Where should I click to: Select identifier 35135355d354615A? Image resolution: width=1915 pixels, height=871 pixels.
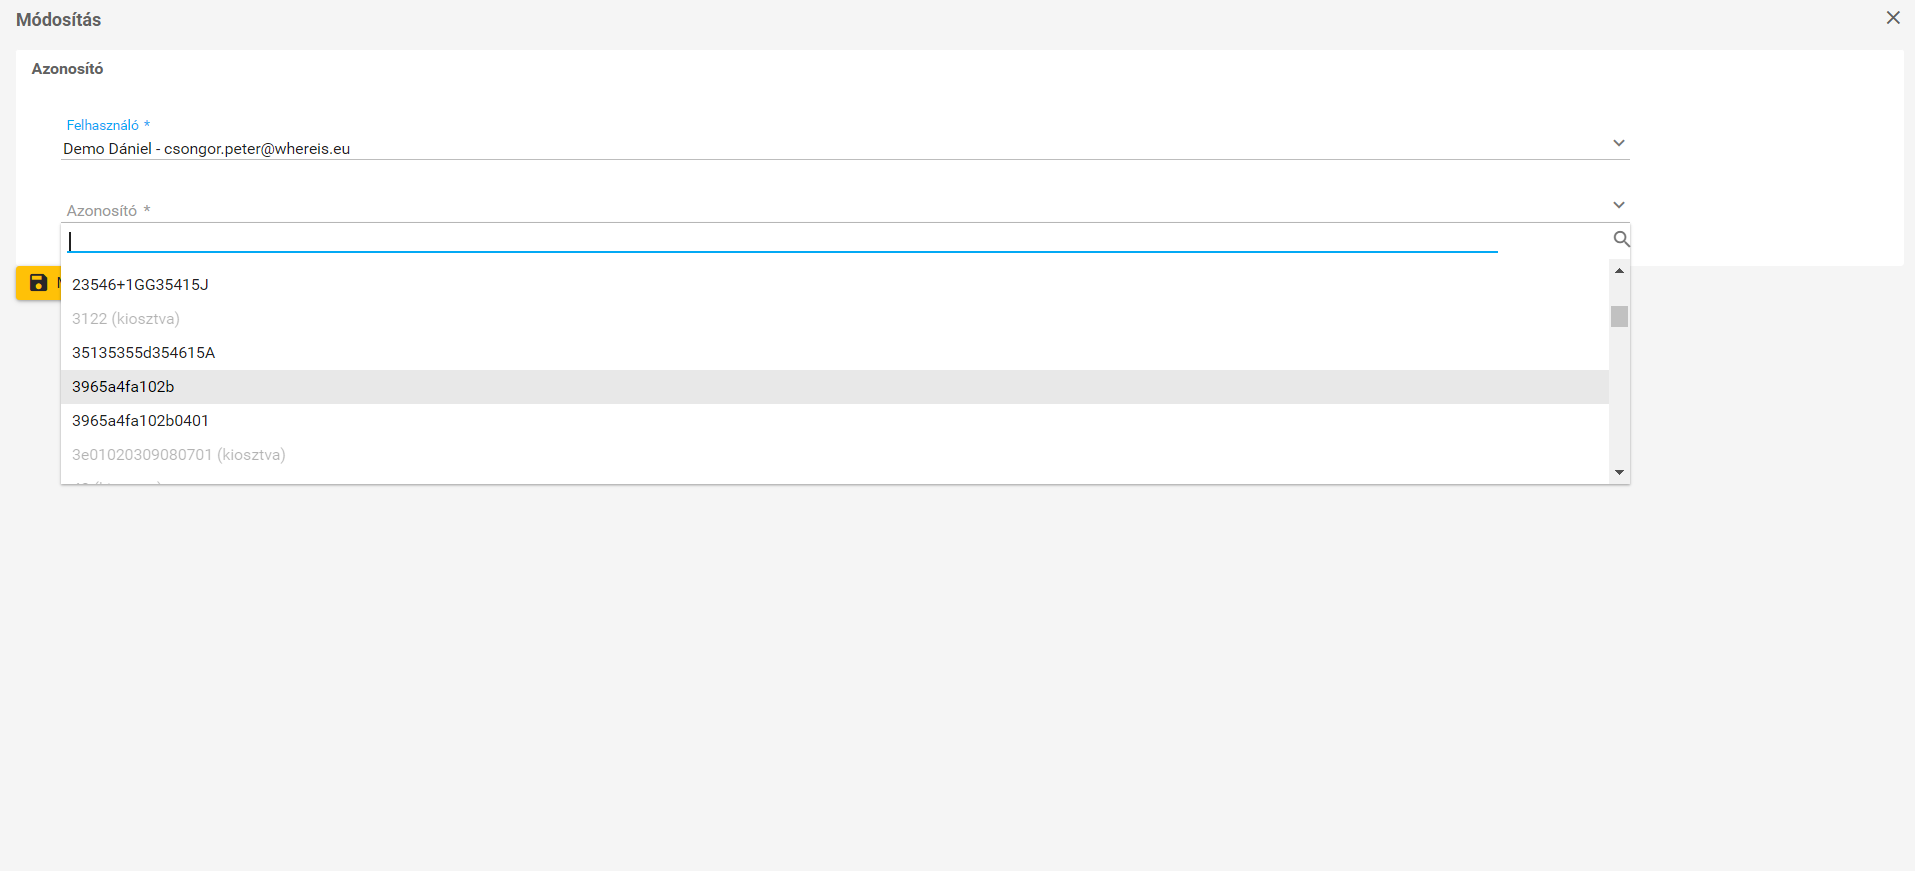point(143,353)
